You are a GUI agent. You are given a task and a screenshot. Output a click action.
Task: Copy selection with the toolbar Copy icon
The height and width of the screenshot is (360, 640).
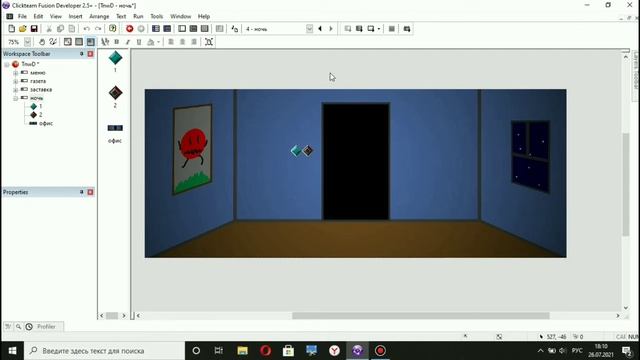[x=60, y=29]
